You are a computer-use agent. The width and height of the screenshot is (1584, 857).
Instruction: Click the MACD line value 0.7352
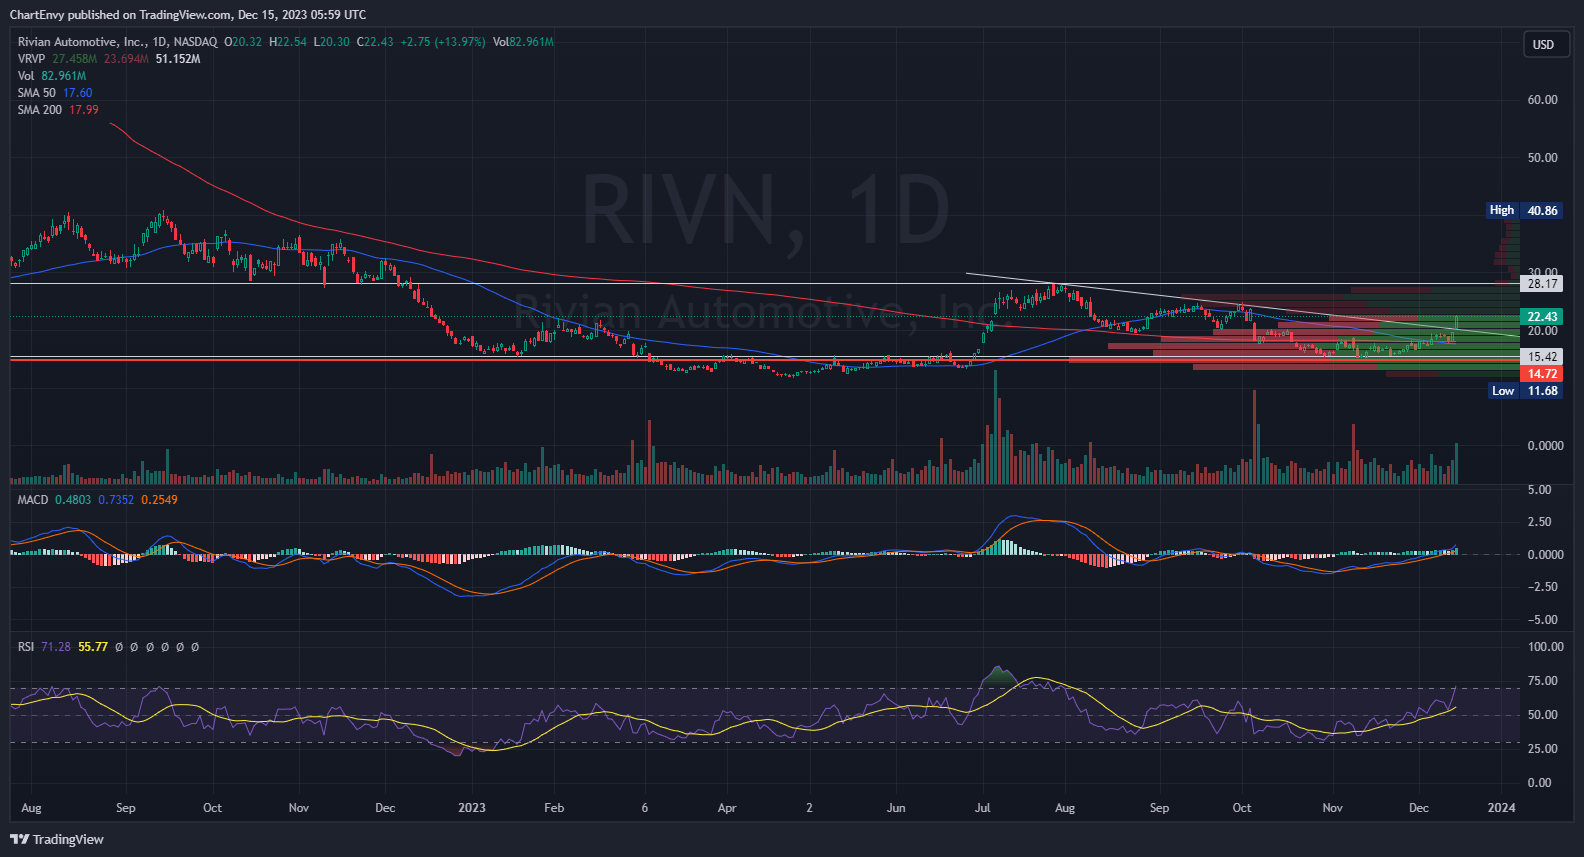click(x=116, y=500)
